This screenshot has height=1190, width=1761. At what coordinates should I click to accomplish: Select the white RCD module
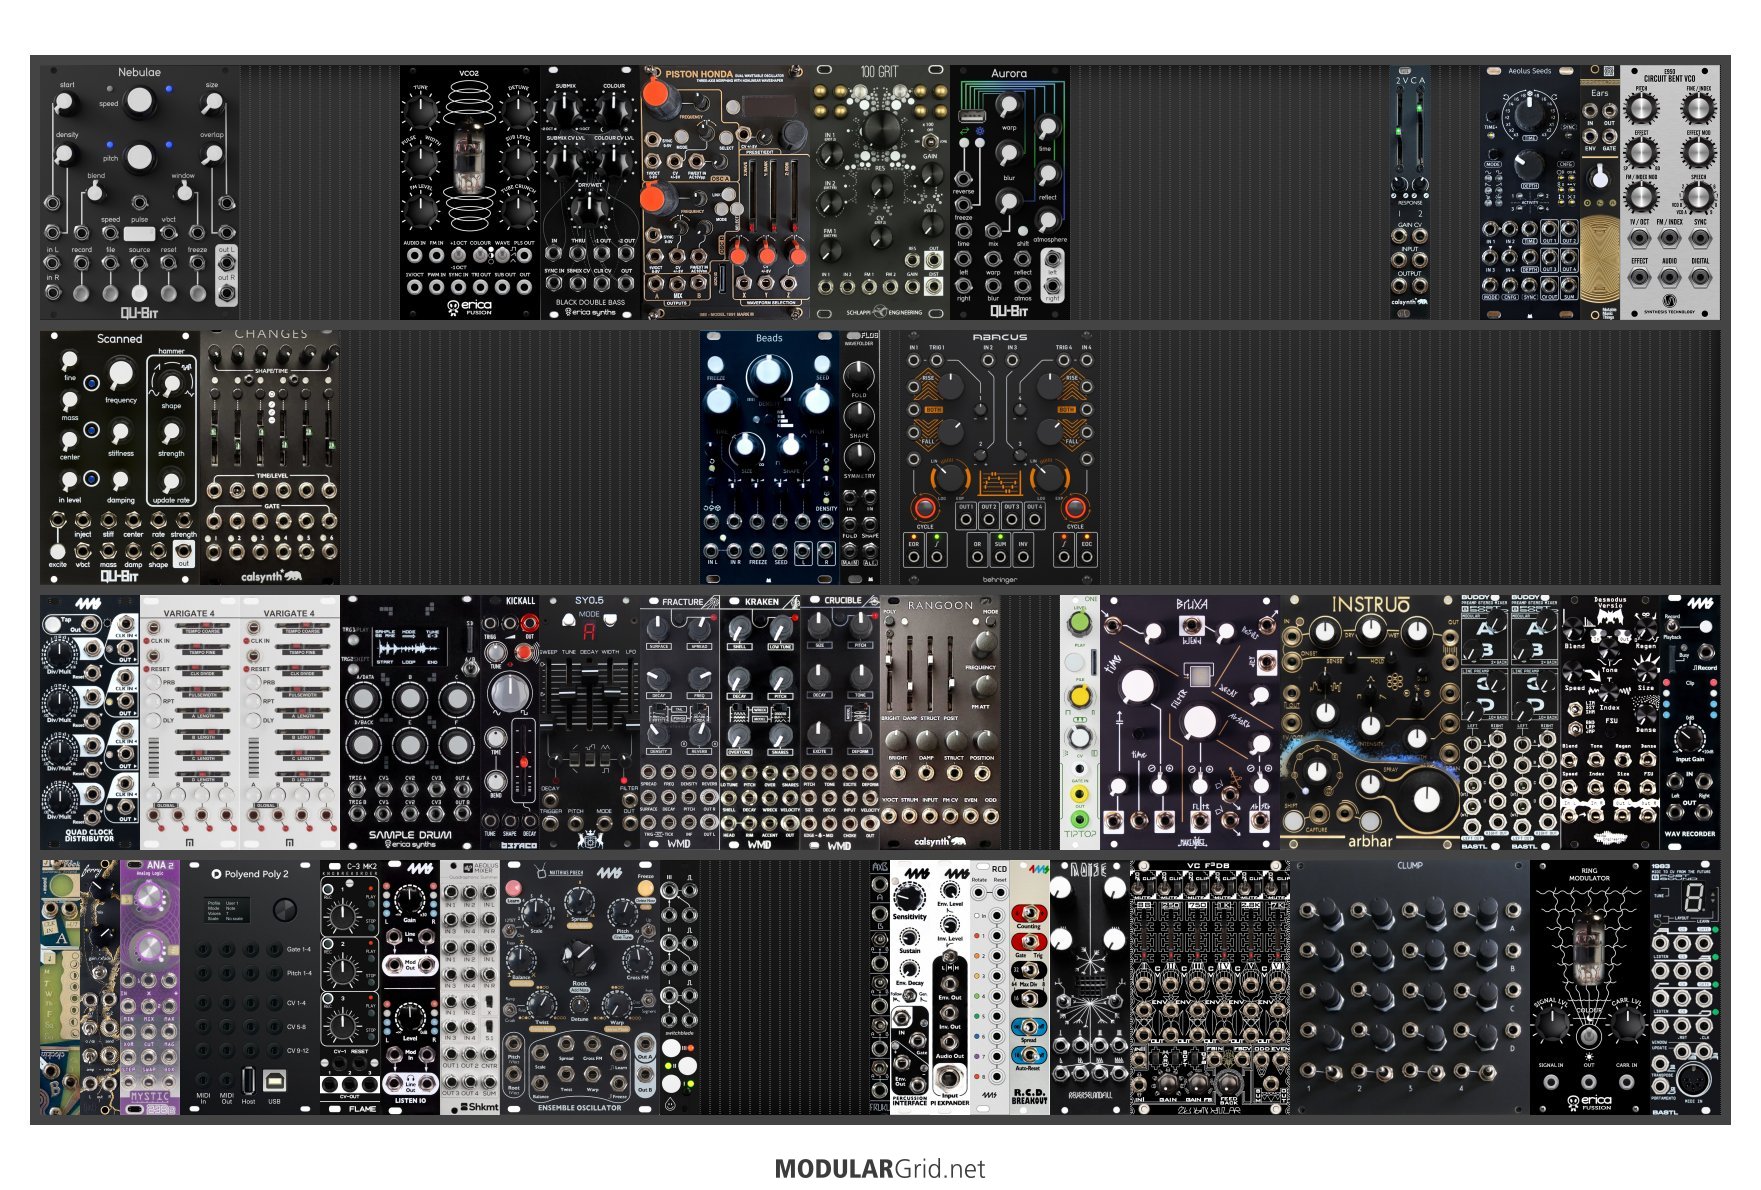[990, 987]
